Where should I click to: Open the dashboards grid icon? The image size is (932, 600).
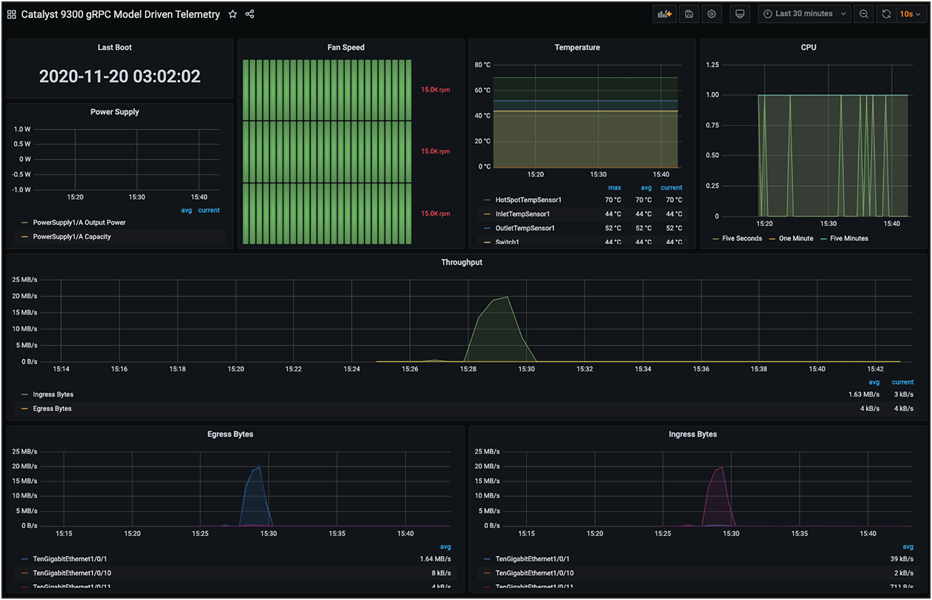11,14
